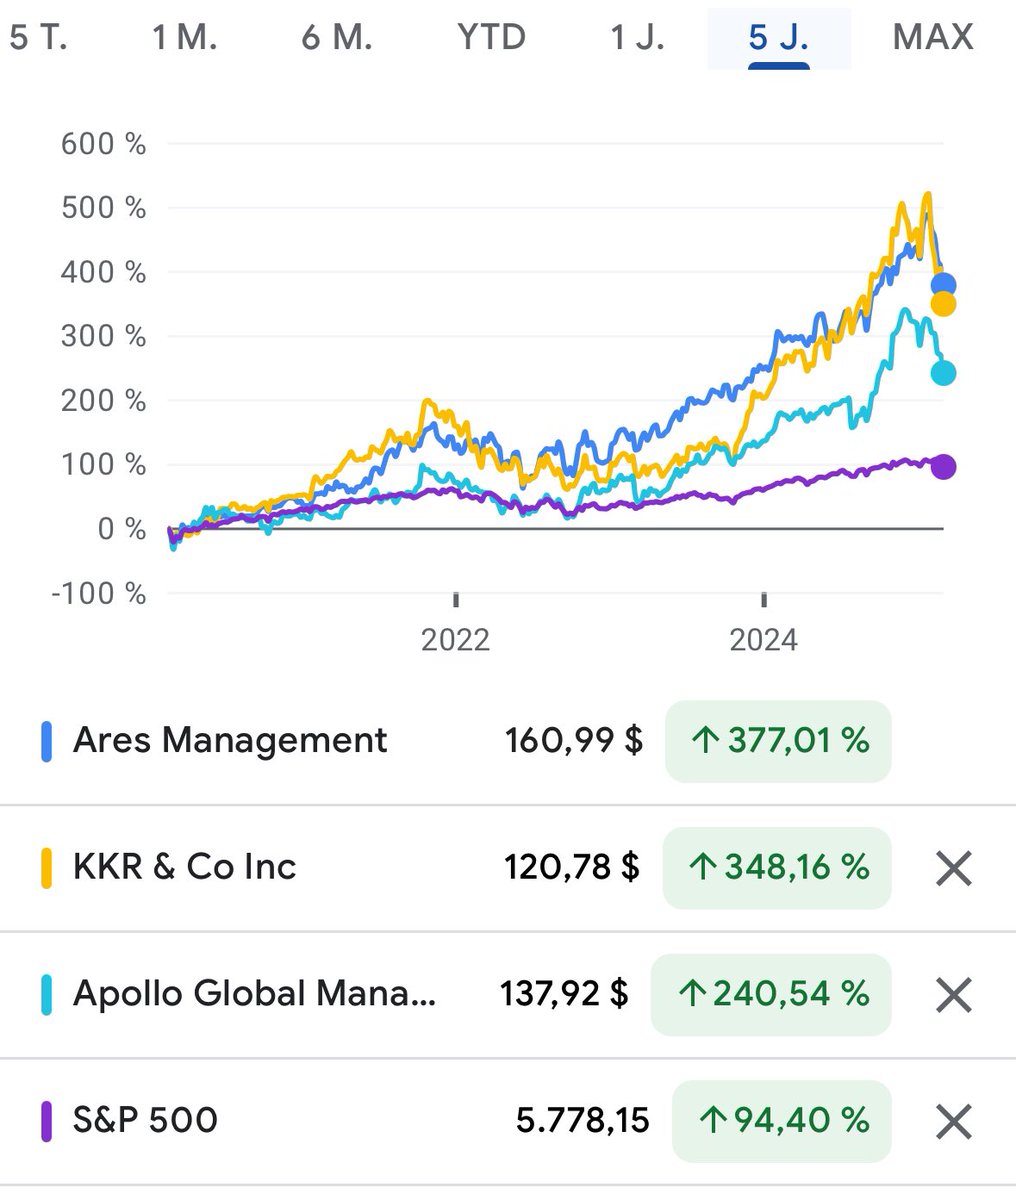This screenshot has width=1016, height=1200.
Task: Click the purple S&P 500 endpoint dot
Action: (x=943, y=467)
